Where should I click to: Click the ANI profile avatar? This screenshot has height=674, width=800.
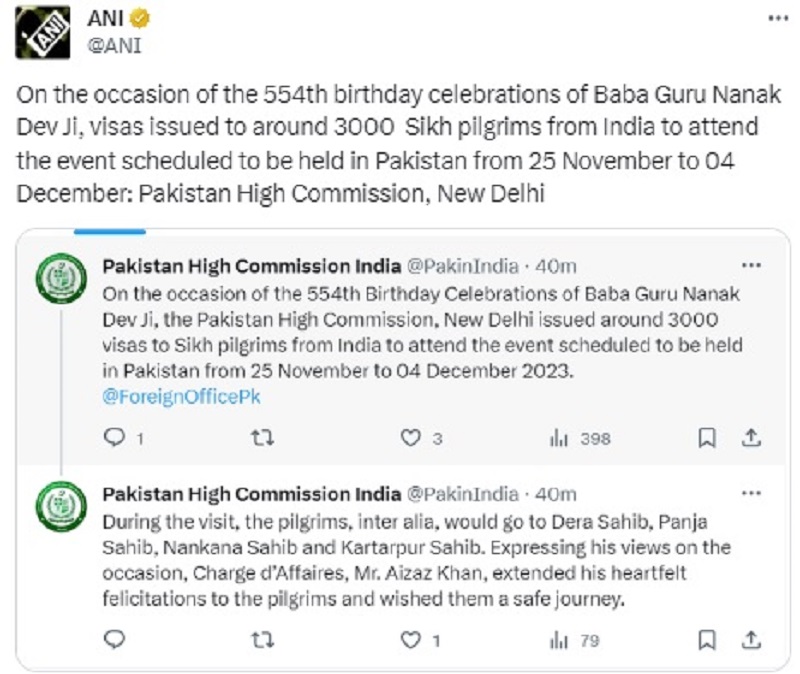point(42,32)
